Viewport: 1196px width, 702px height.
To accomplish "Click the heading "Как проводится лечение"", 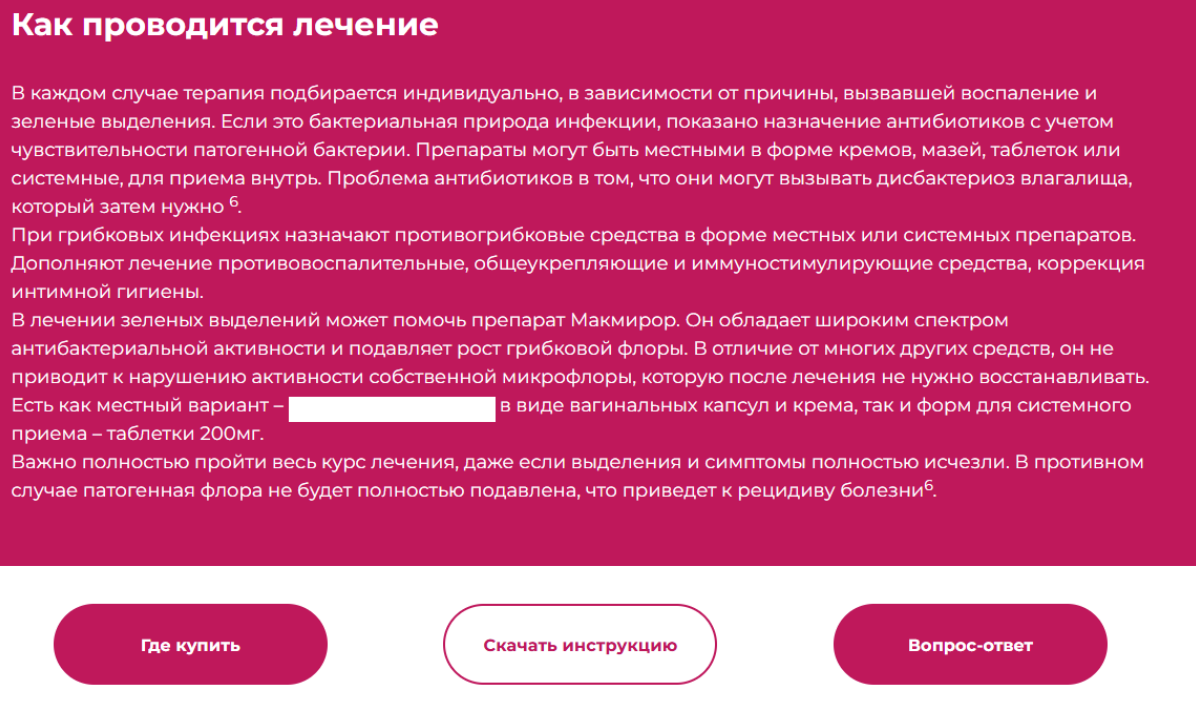I will [x=225, y=24].
